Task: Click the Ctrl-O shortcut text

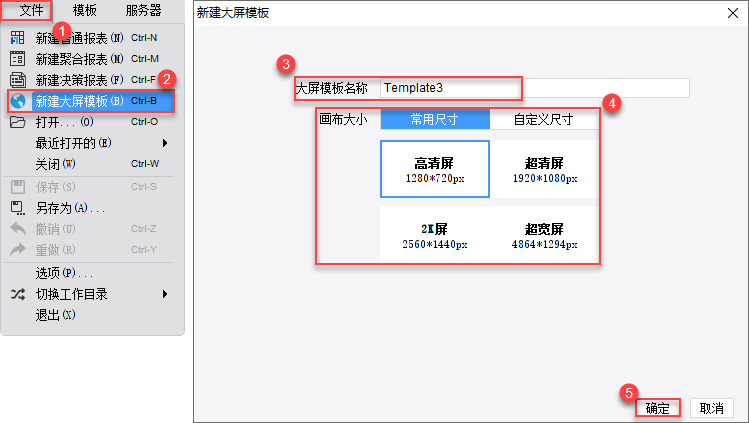Action: coord(144,122)
